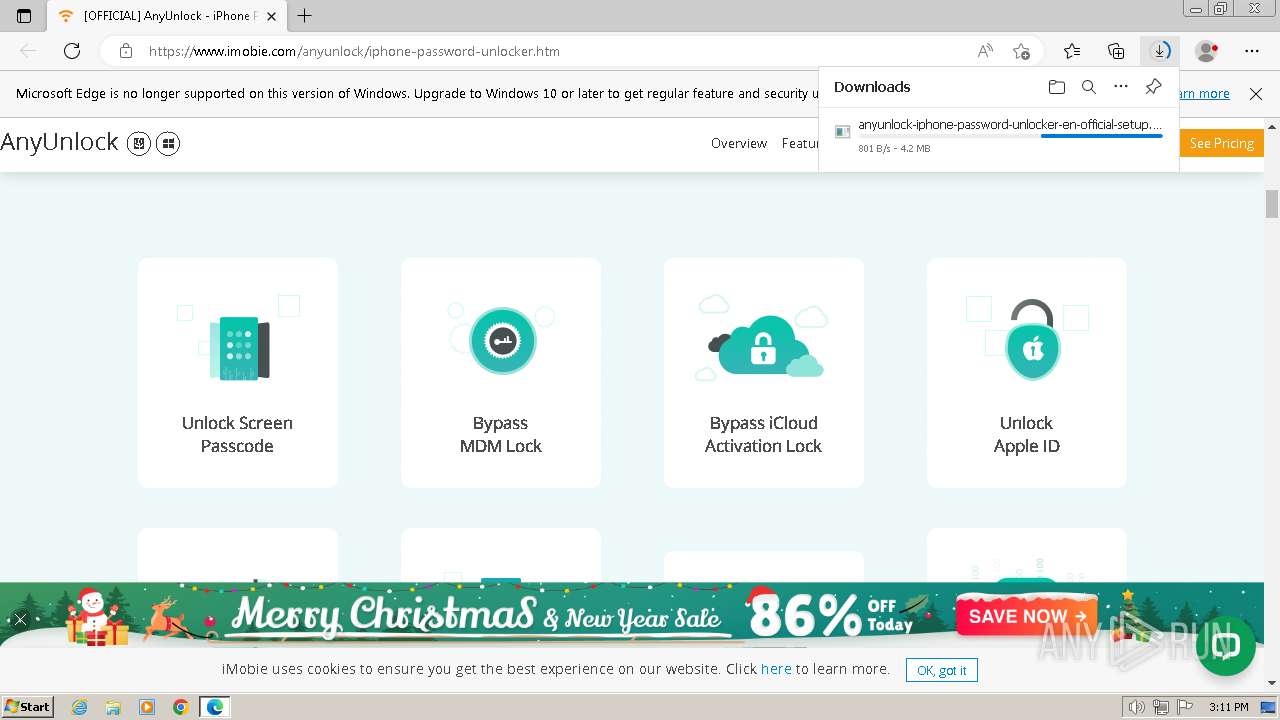Open the Windows Start menu
Viewport: 1280px width, 720px height.
(27, 707)
